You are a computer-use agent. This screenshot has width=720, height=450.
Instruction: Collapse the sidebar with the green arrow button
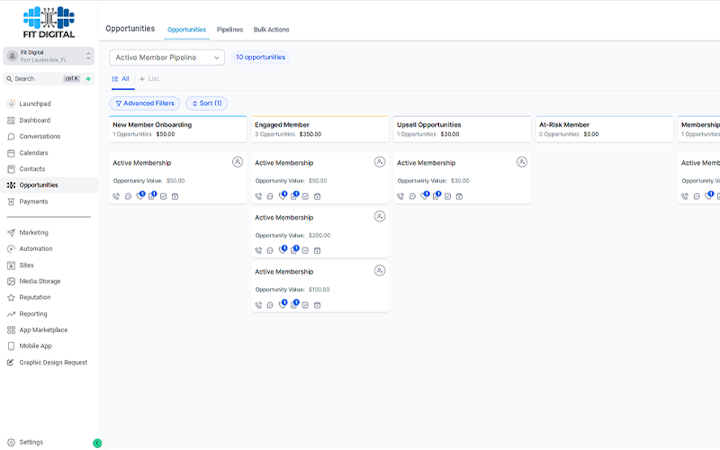click(x=97, y=442)
